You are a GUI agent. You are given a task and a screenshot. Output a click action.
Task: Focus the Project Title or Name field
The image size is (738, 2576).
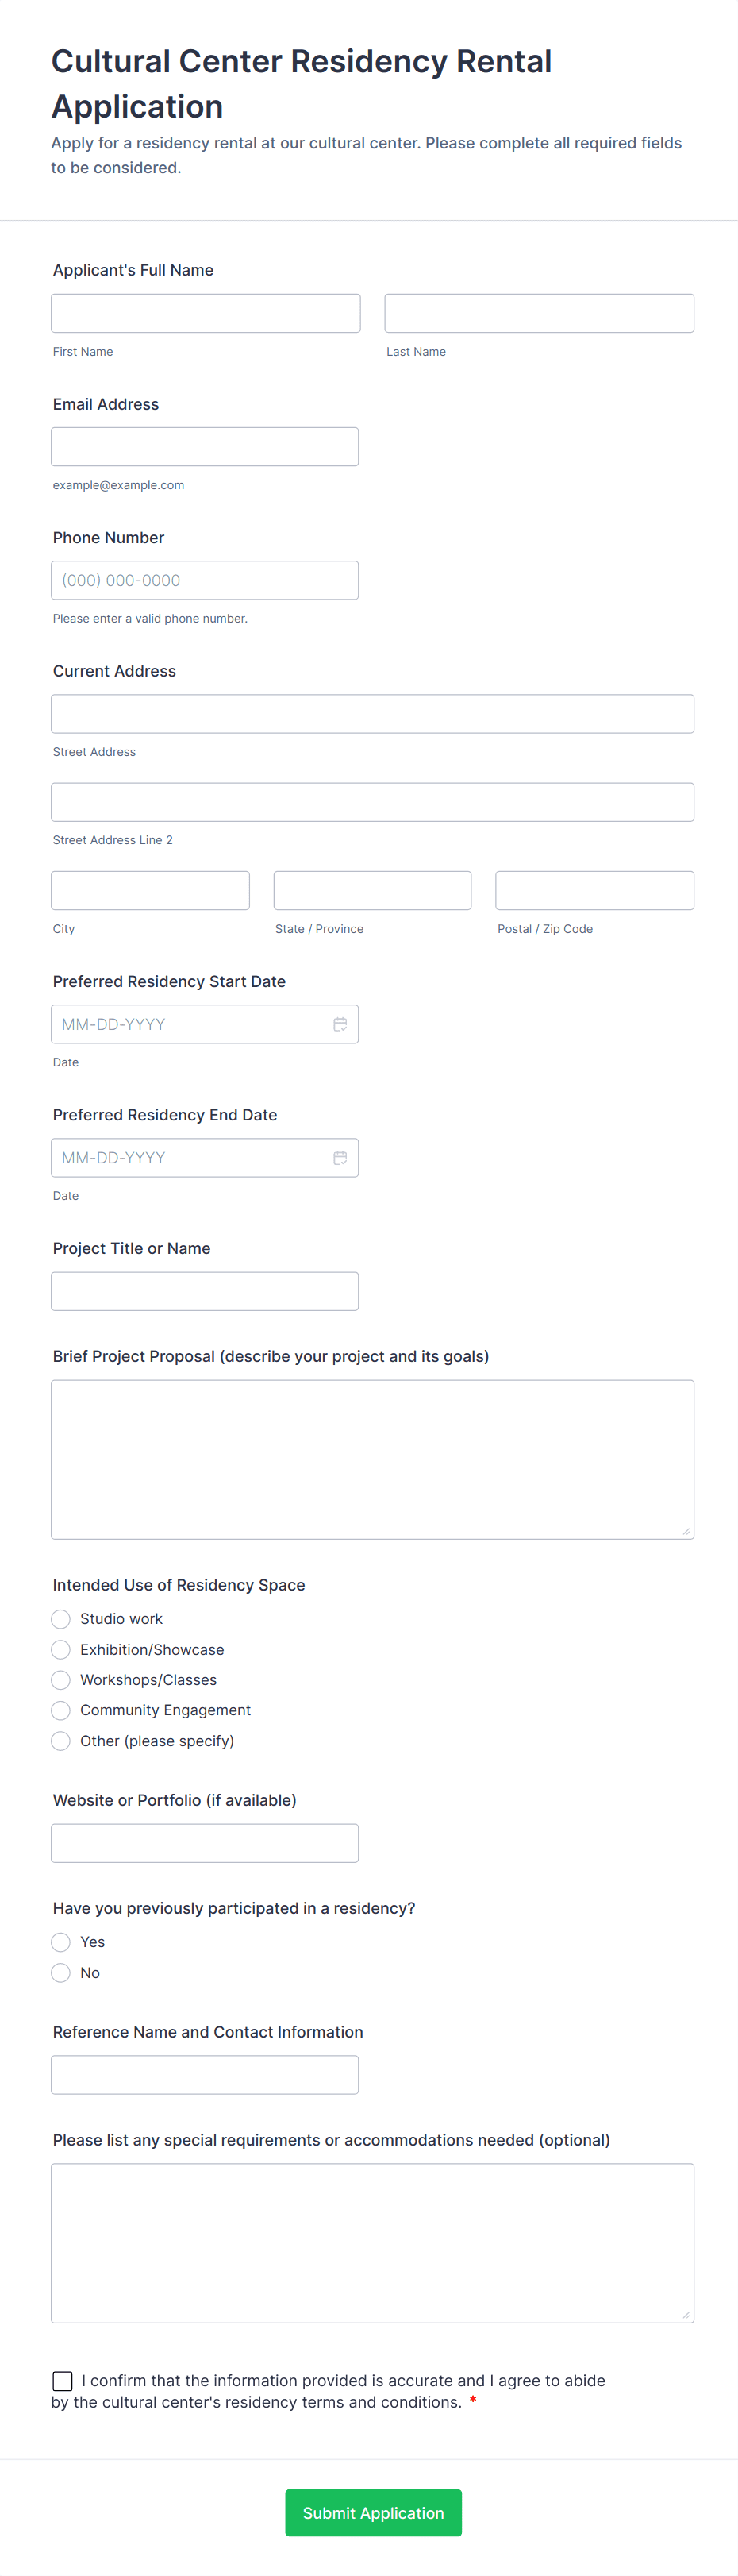205,1291
